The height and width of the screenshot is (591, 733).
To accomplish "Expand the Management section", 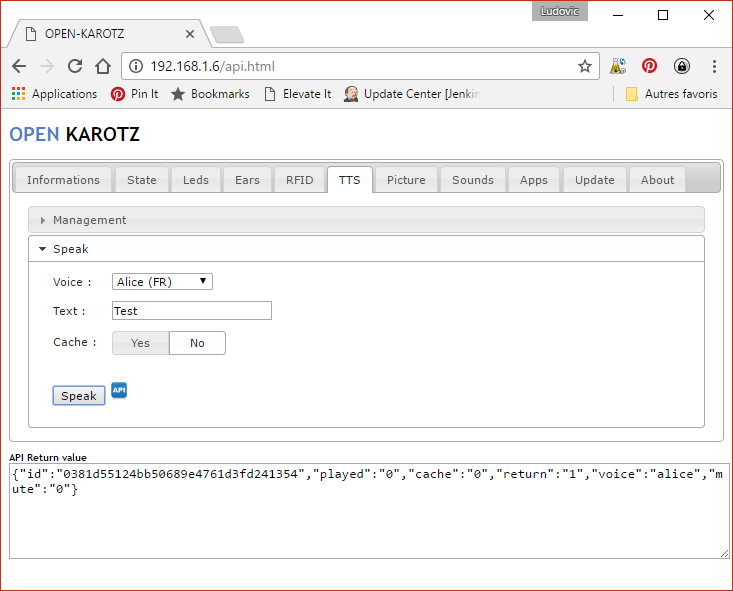I will [366, 220].
